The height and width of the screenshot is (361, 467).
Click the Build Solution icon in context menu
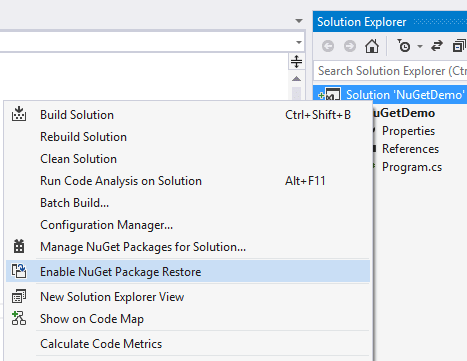click(19, 114)
